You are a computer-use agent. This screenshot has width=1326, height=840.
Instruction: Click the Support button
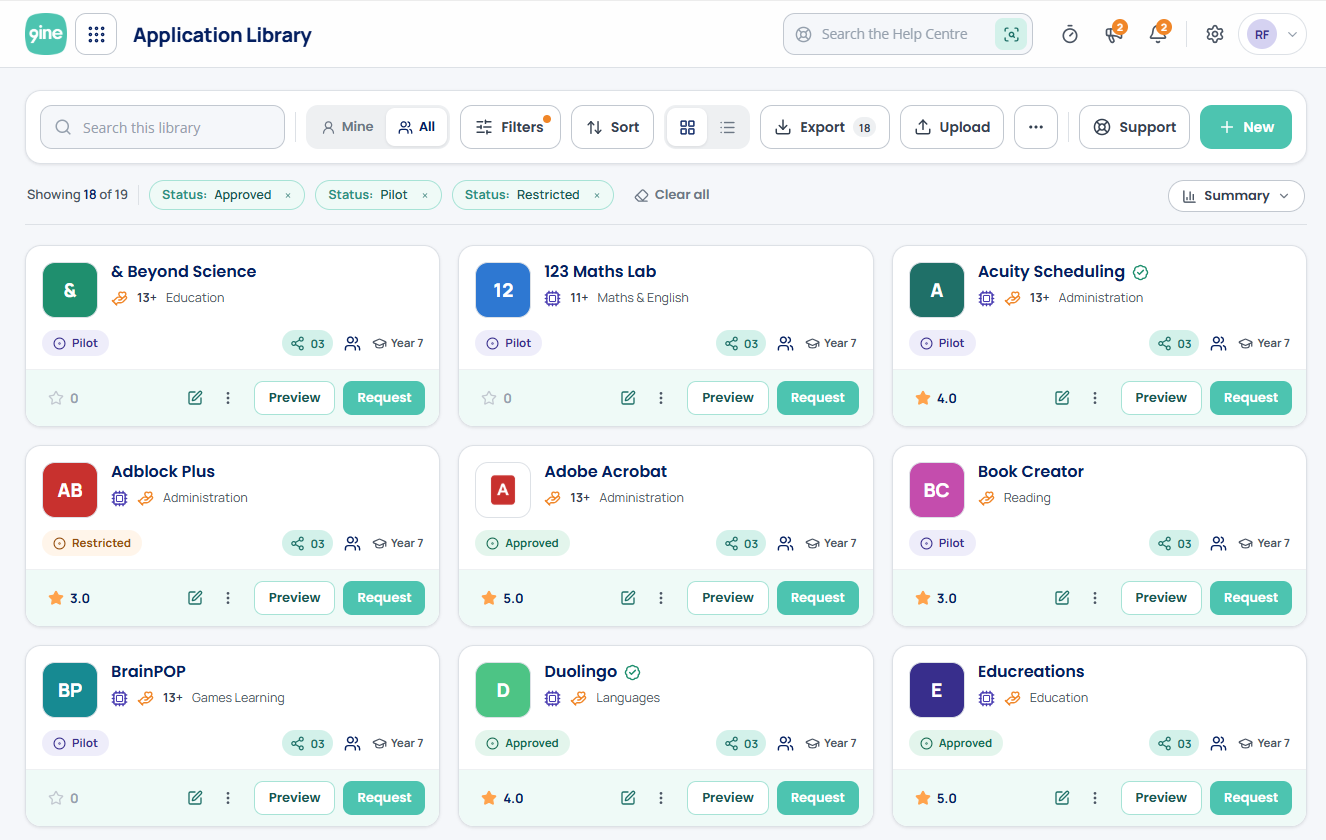click(x=1134, y=127)
